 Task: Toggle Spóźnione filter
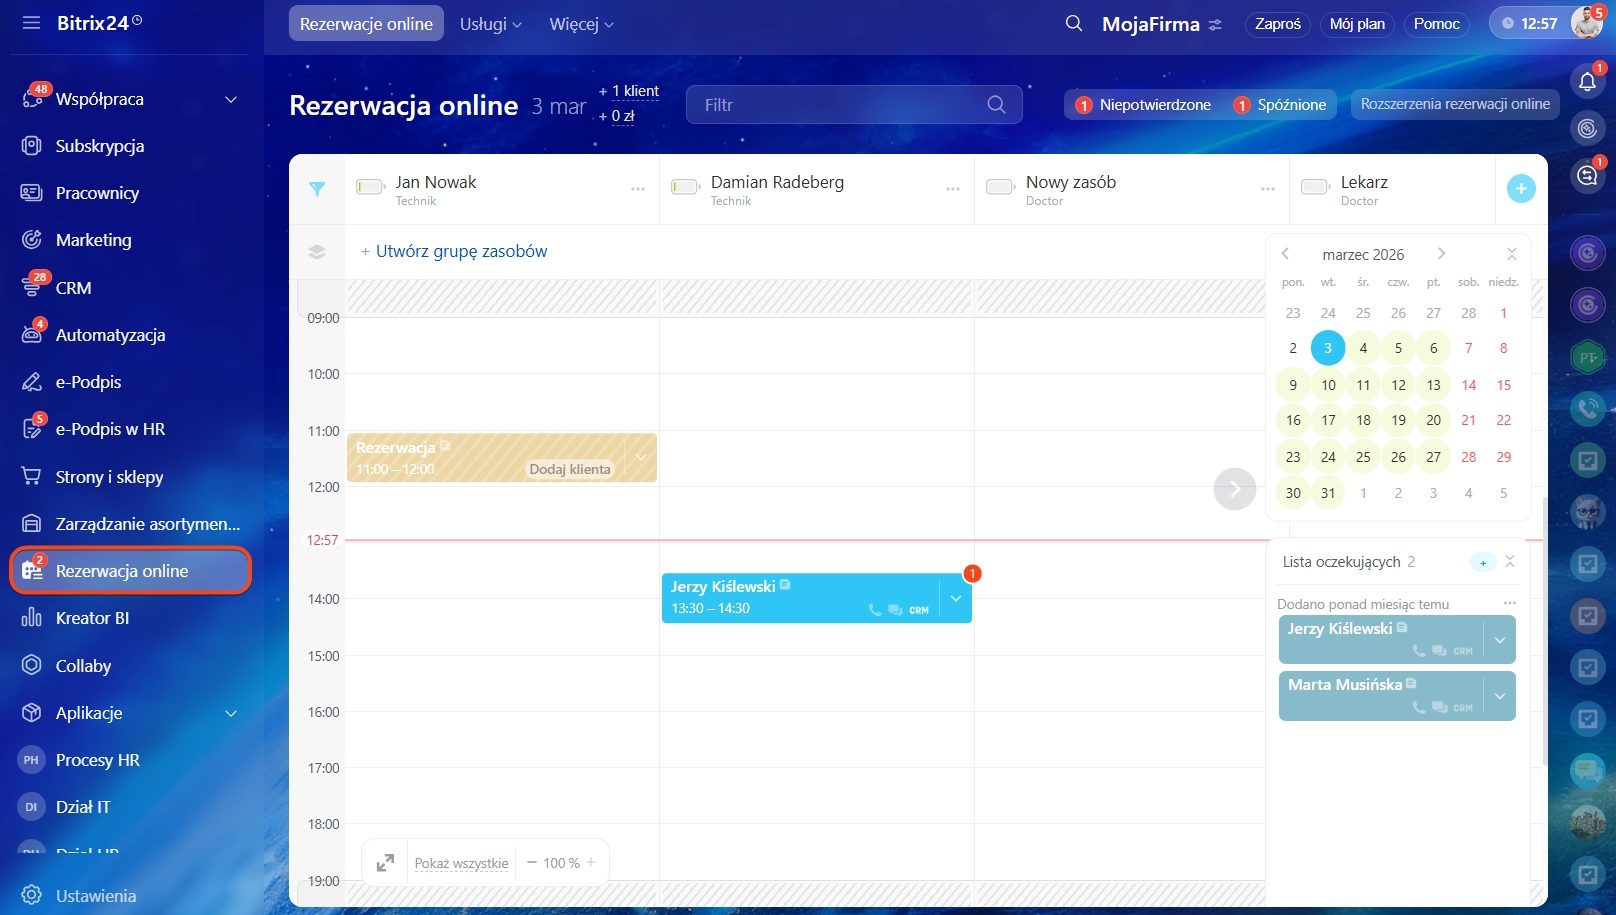[x=1280, y=105]
